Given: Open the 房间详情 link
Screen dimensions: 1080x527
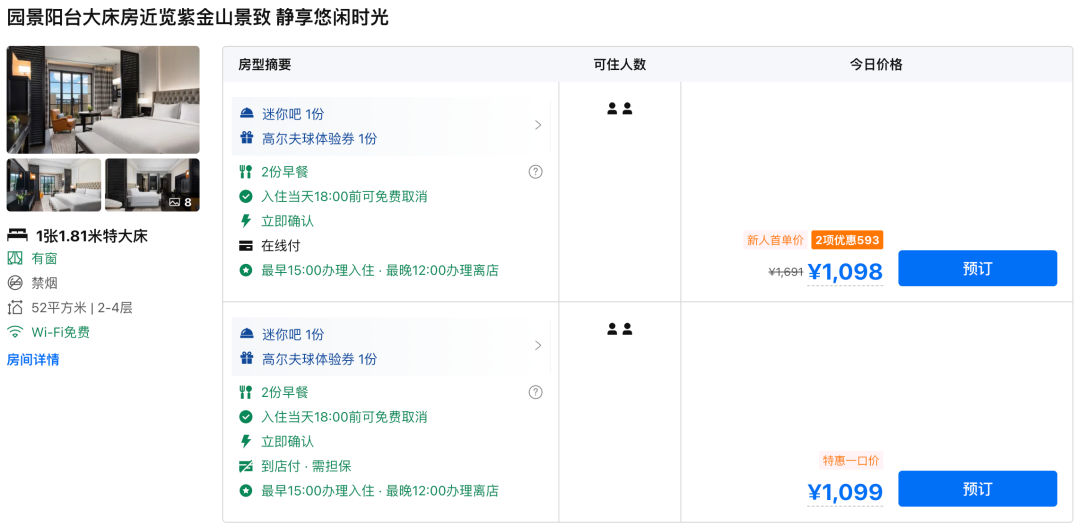Looking at the screenshot, I should click(x=33, y=359).
